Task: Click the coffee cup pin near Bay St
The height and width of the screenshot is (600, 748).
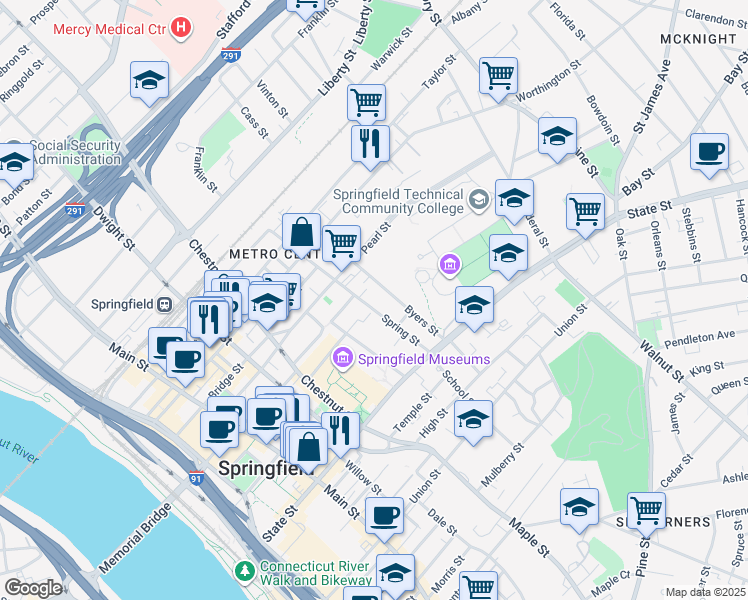Action: point(709,151)
